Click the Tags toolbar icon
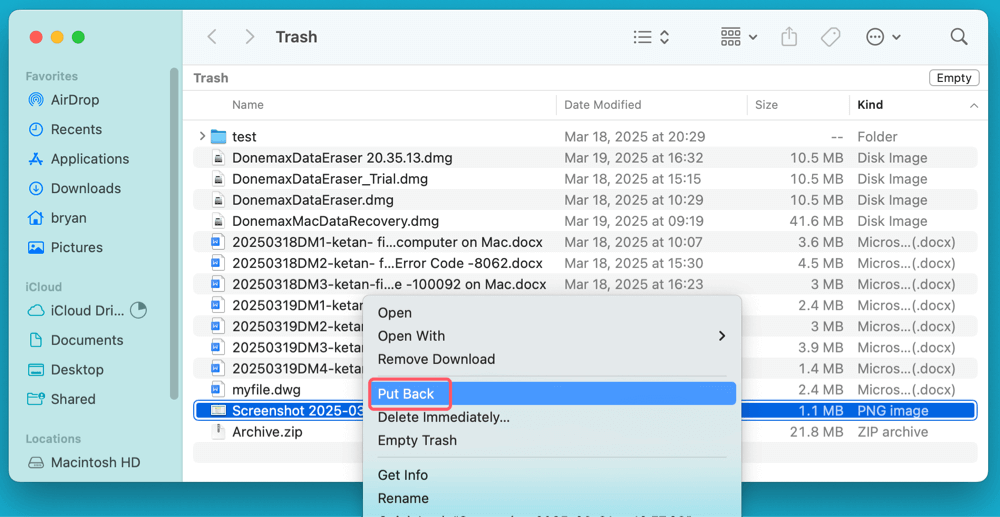The width and height of the screenshot is (1000, 517). point(830,37)
